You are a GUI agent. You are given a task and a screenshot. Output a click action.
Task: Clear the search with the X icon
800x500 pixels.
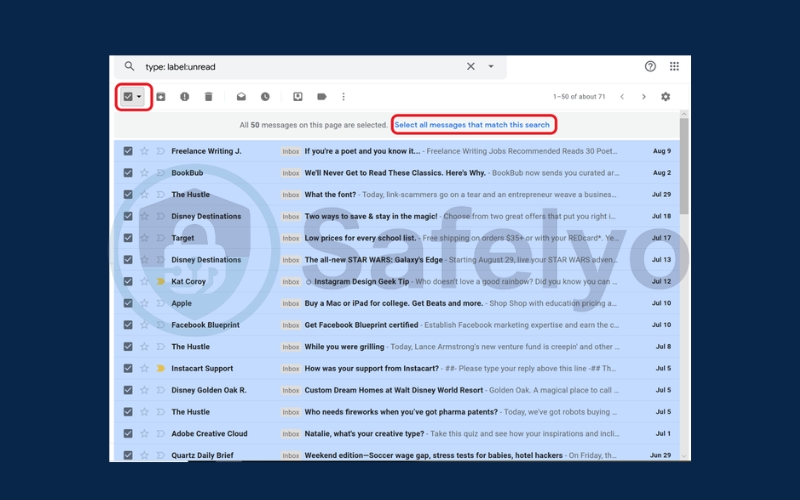point(470,66)
